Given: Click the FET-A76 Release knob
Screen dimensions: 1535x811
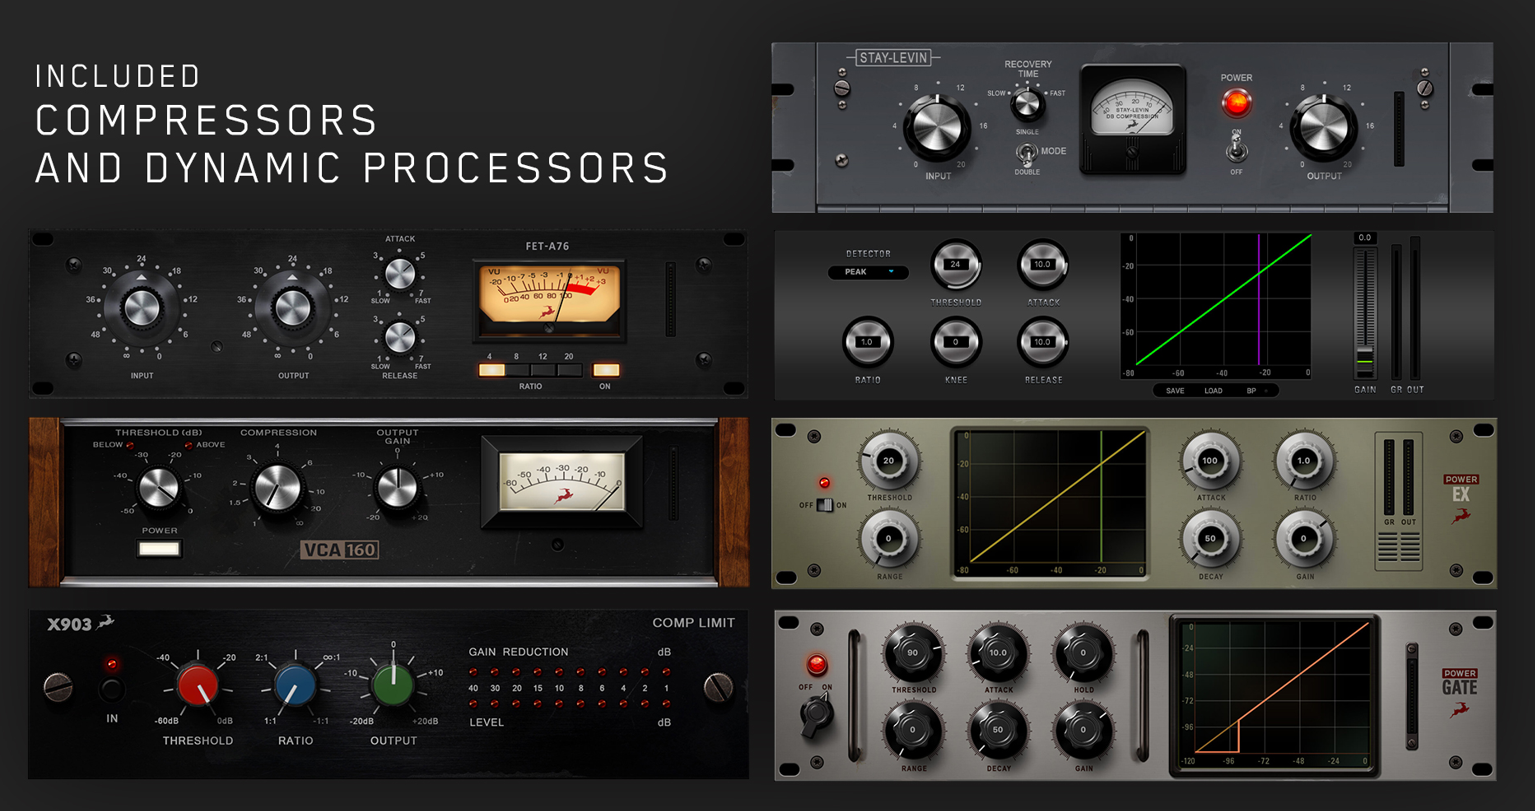Looking at the screenshot, I should pos(400,337).
